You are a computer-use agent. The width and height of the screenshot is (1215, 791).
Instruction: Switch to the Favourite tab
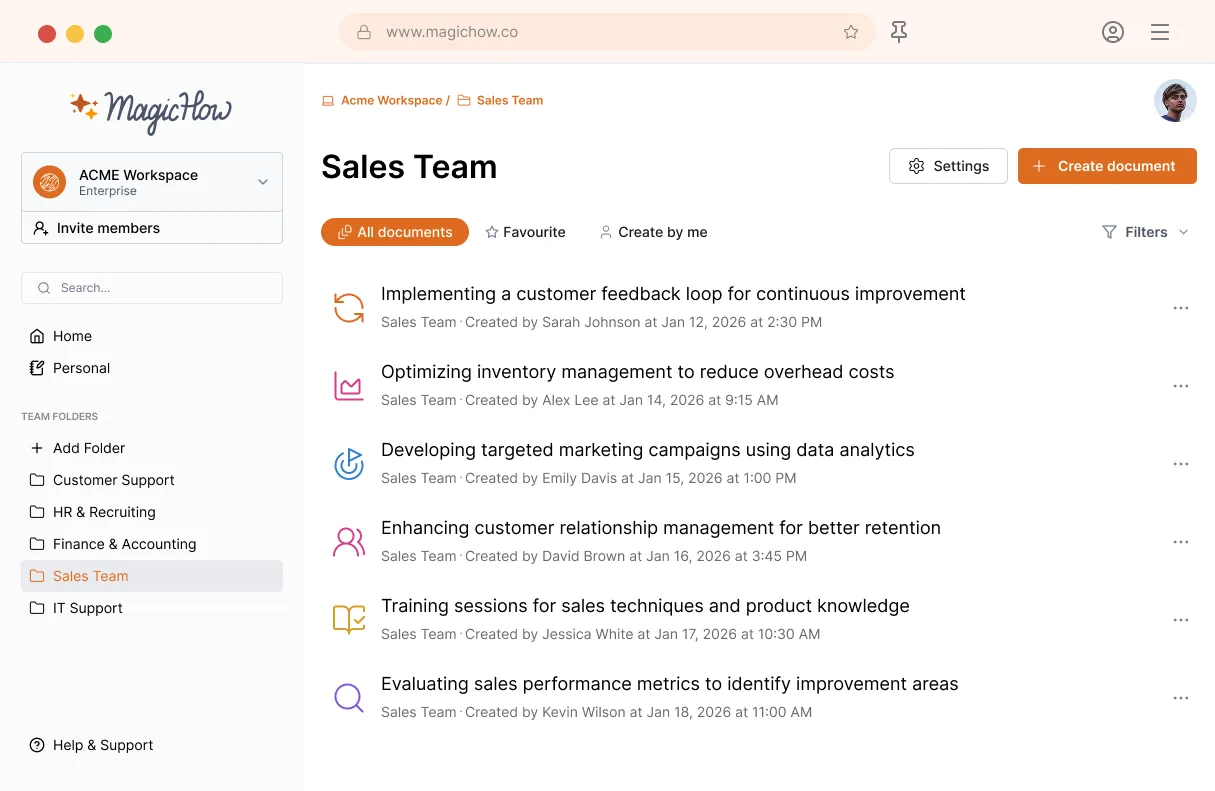[x=525, y=232]
